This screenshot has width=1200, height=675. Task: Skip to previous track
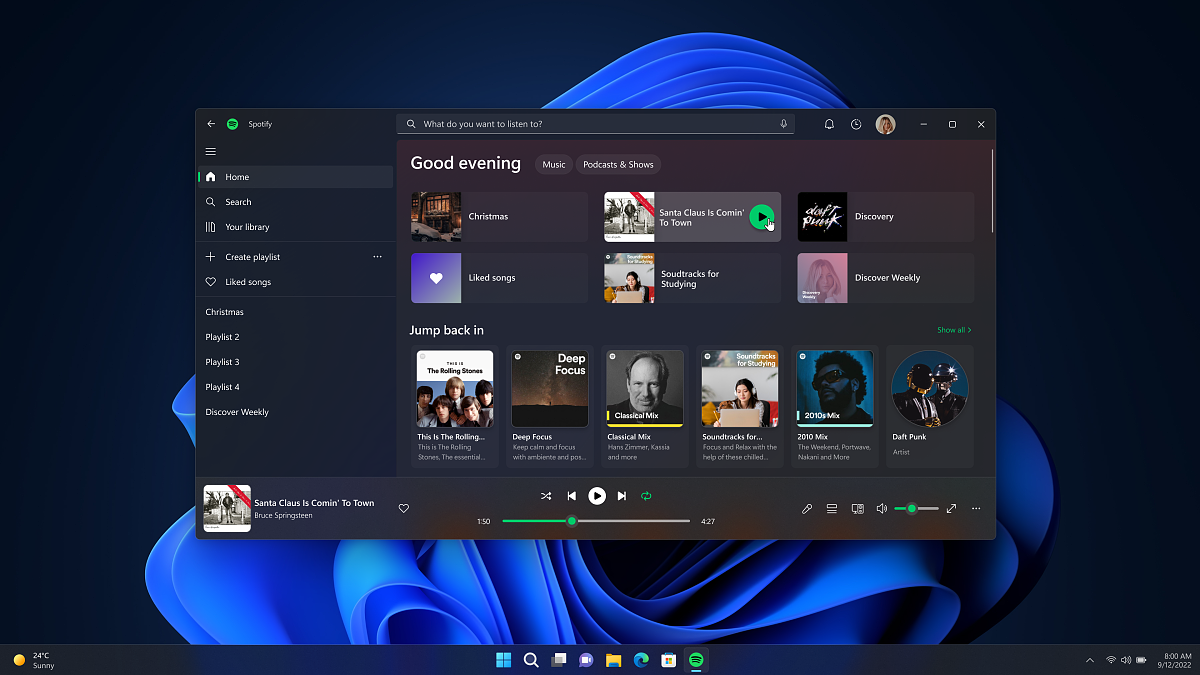coord(572,496)
